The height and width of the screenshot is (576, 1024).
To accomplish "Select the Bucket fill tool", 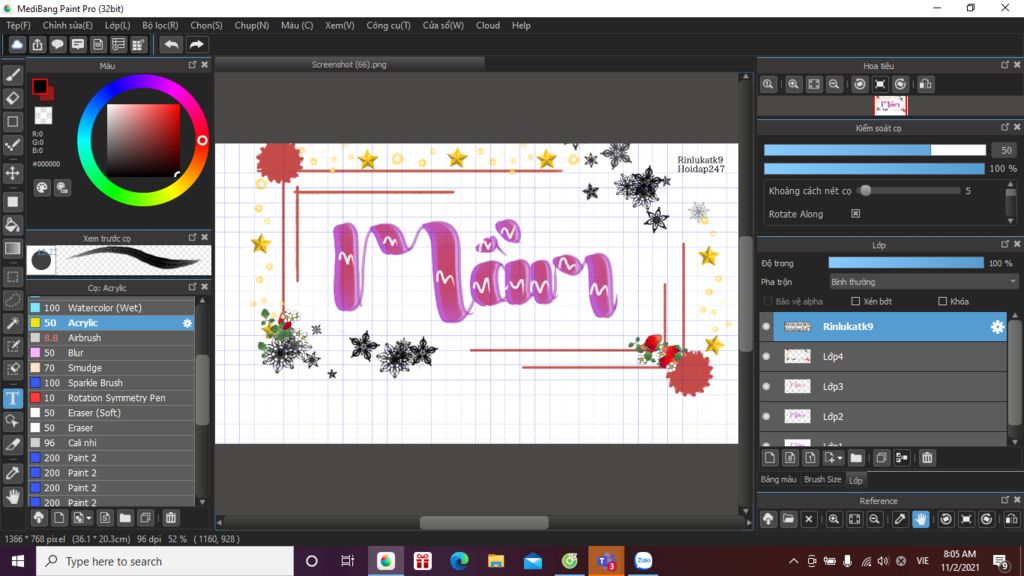I will (12, 225).
